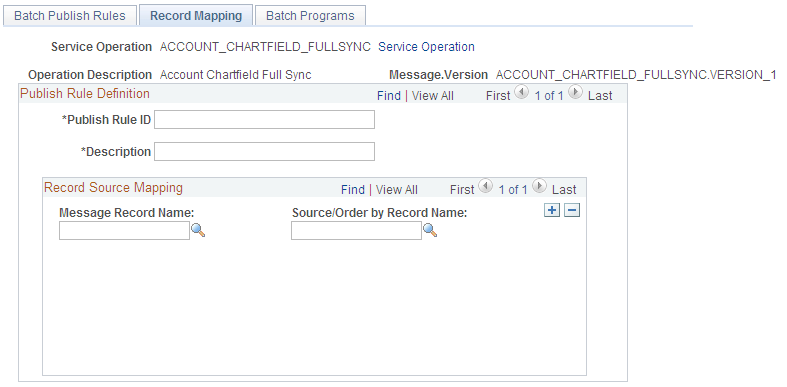Open lookup for Message Record Name
The image size is (787, 387).
(198, 230)
